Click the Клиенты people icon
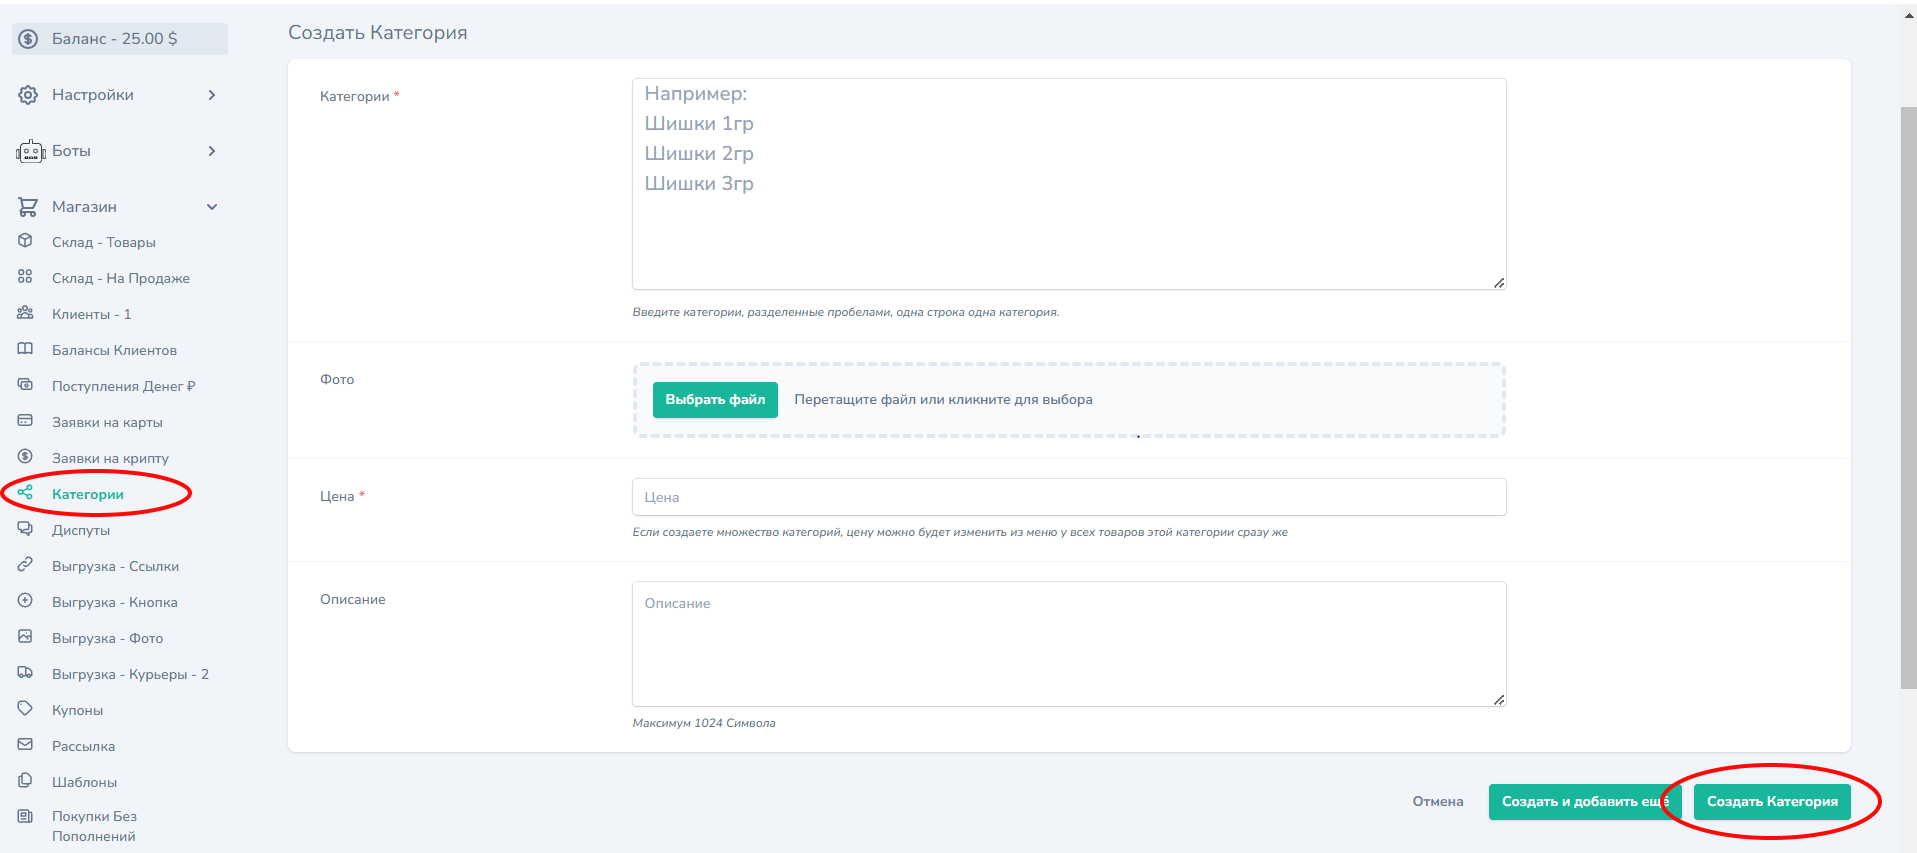The height and width of the screenshot is (853, 1917). (25, 313)
